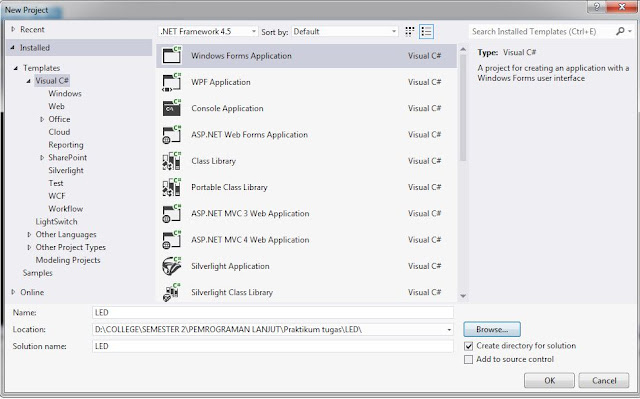This screenshot has width=640, height=399.
Task: Collapse the Visual C# tree node
Action: (29, 81)
